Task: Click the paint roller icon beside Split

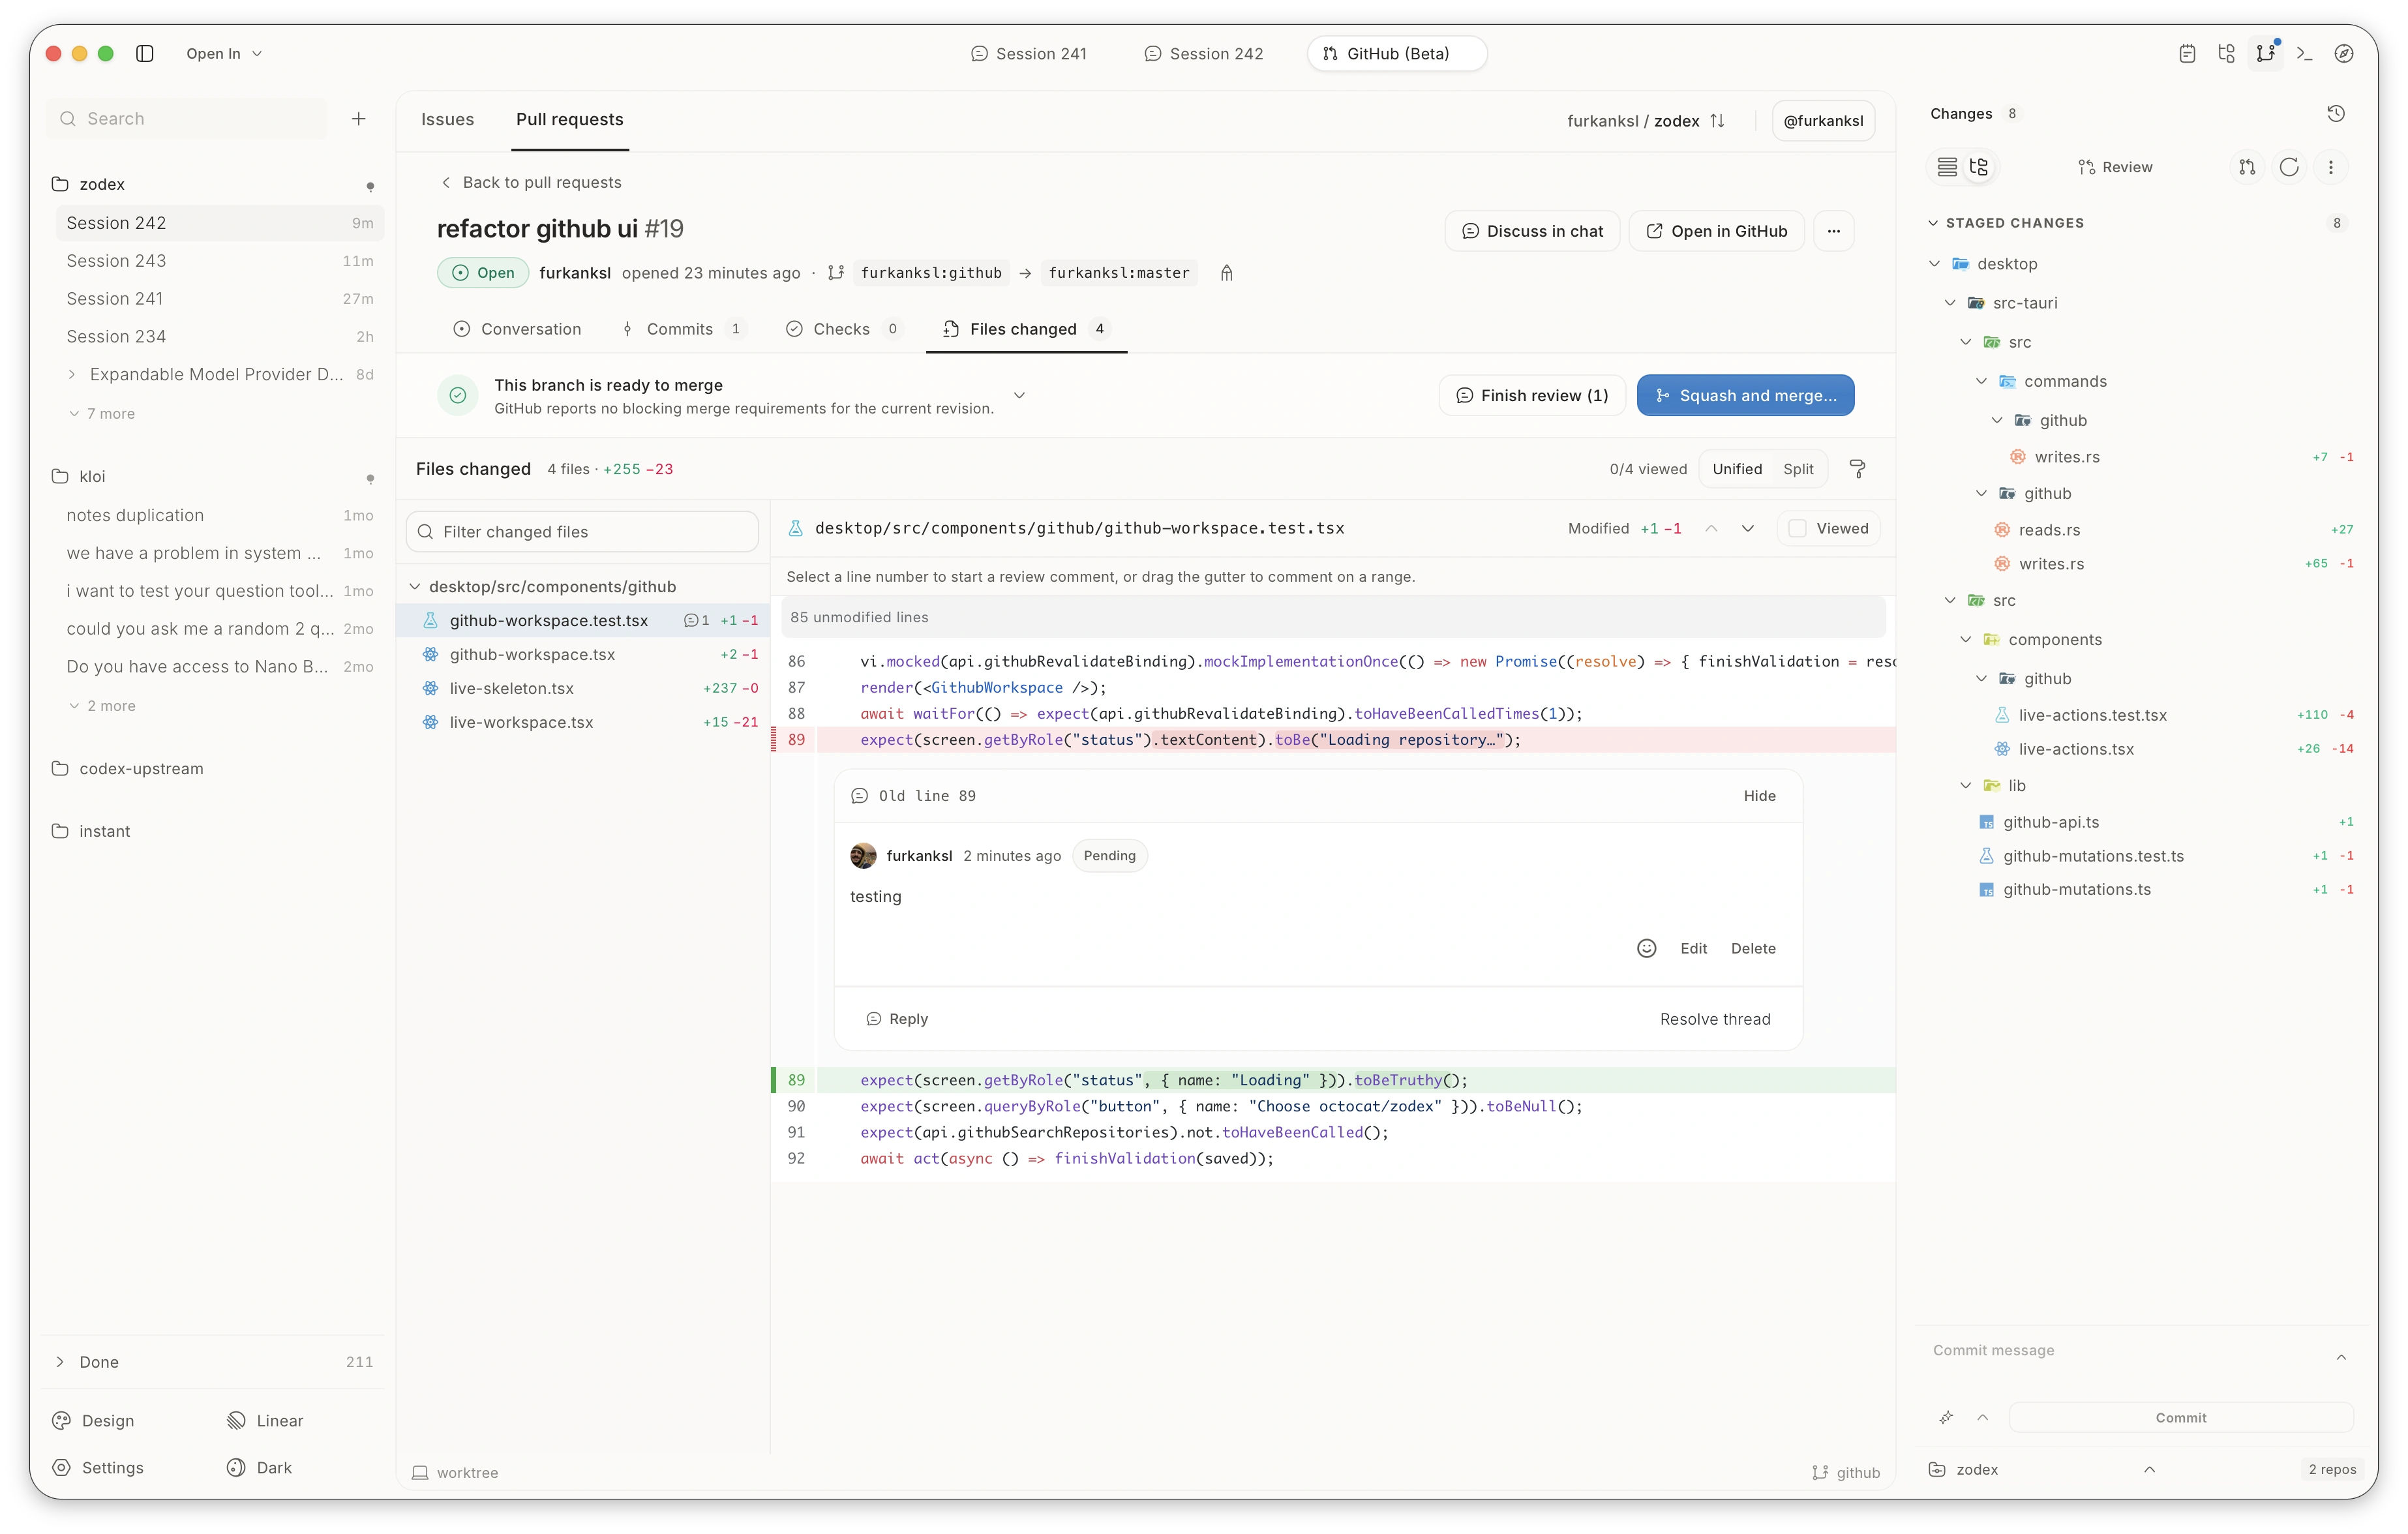Action: (1857, 469)
